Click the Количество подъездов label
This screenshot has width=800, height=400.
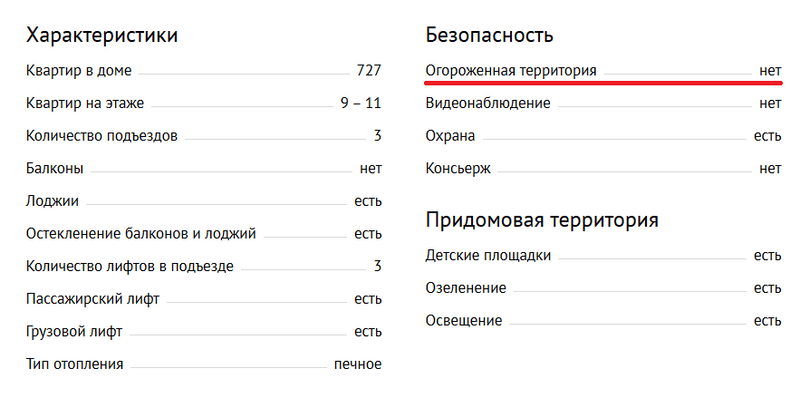click(102, 136)
